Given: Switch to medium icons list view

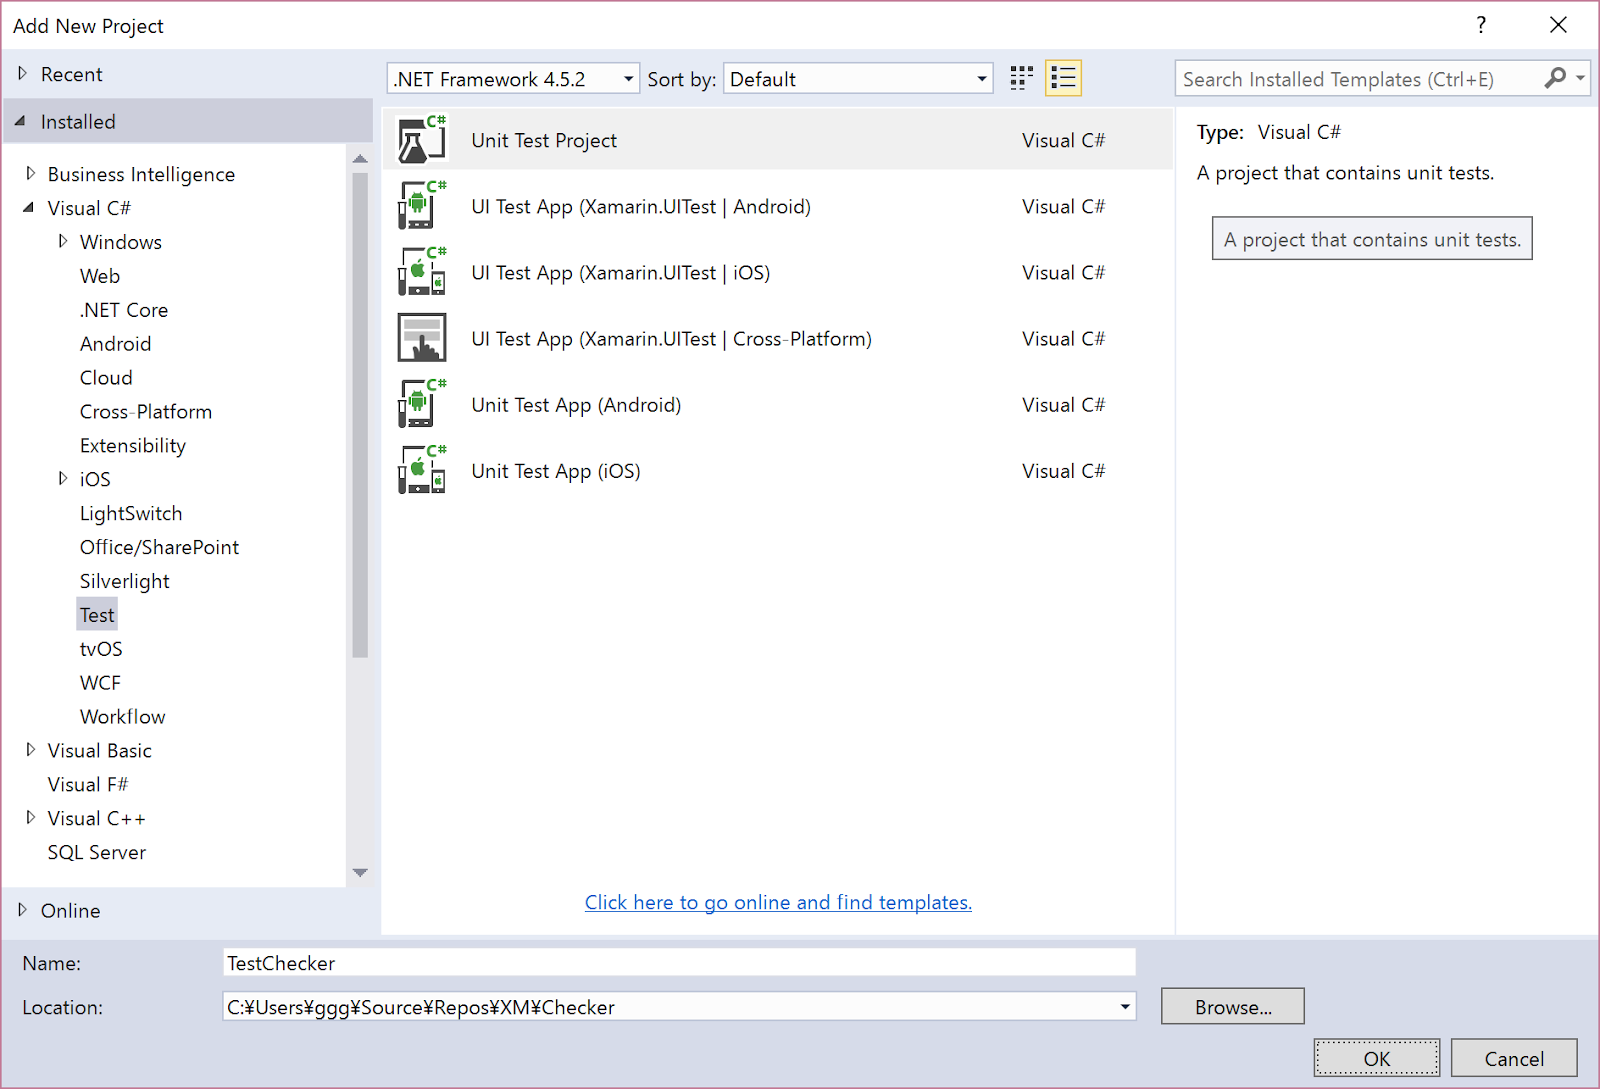Looking at the screenshot, I should click(x=1063, y=78).
